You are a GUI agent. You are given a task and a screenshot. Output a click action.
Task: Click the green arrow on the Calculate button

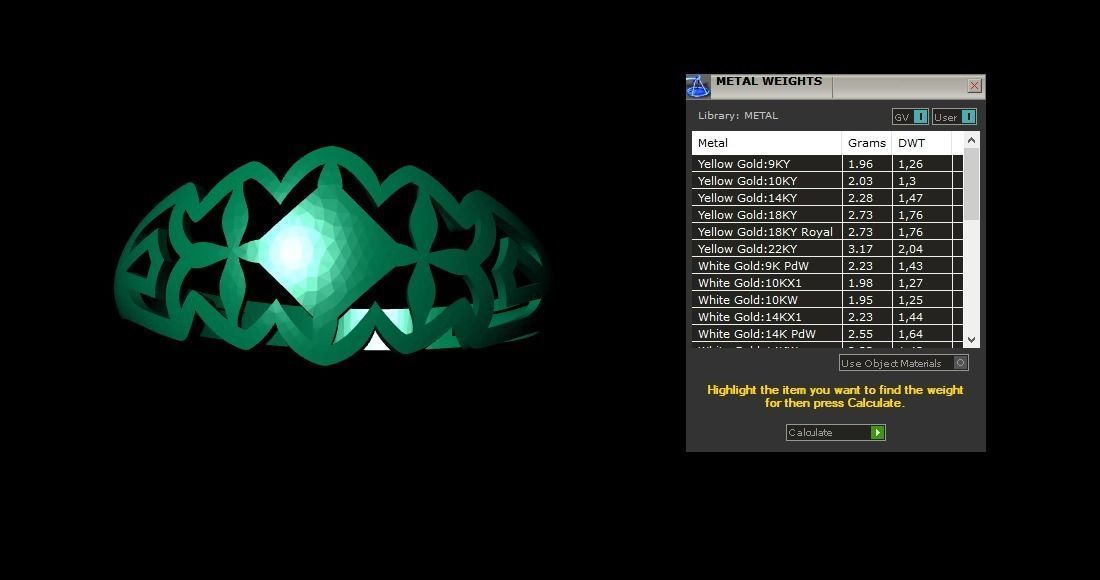tap(878, 433)
